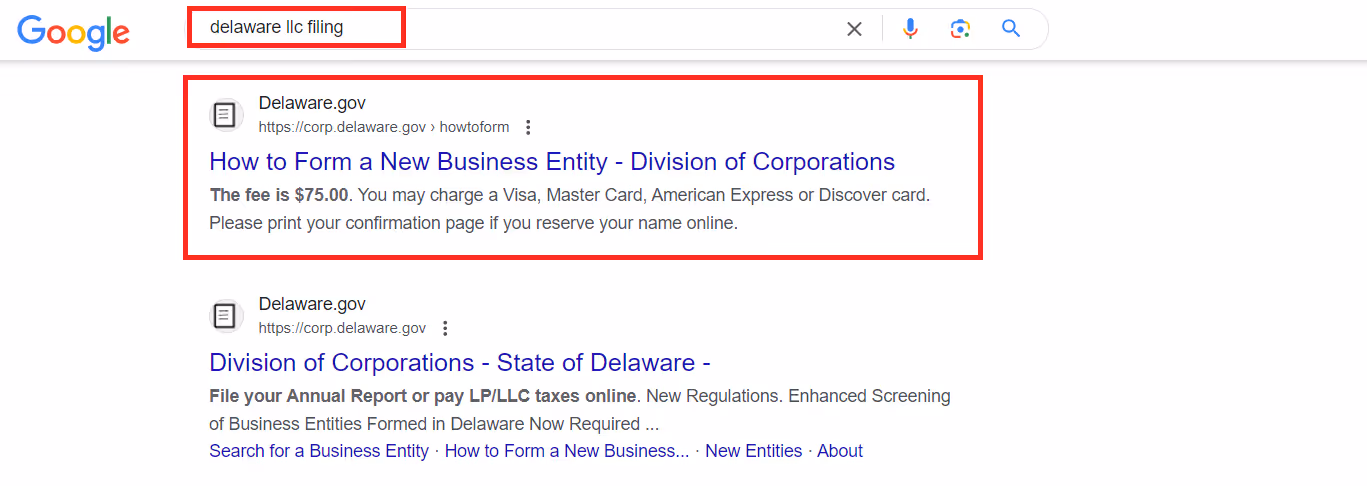Click the 'The fee is $75.00' snippet text
The height and width of the screenshot is (486, 1367).
click(x=279, y=195)
